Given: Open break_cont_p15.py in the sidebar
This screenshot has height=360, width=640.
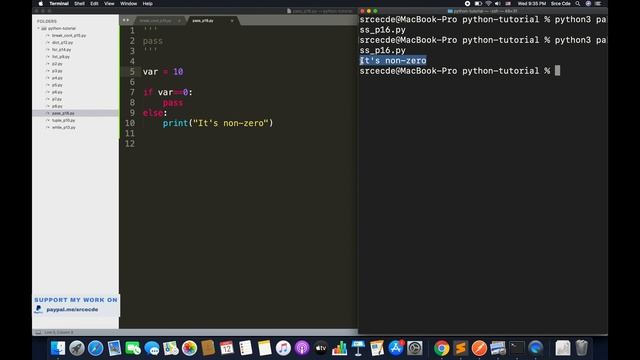Looking at the screenshot, I should click(x=69, y=36).
